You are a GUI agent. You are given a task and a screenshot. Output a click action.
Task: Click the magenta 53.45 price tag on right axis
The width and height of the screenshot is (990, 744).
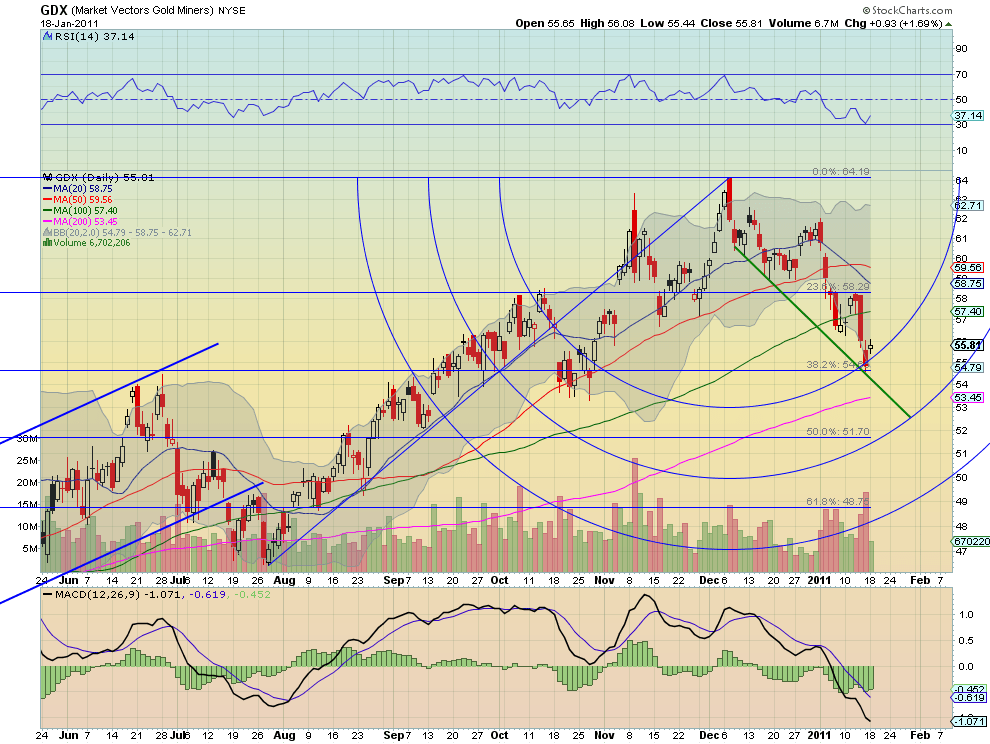pyautogui.click(x=968, y=397)
